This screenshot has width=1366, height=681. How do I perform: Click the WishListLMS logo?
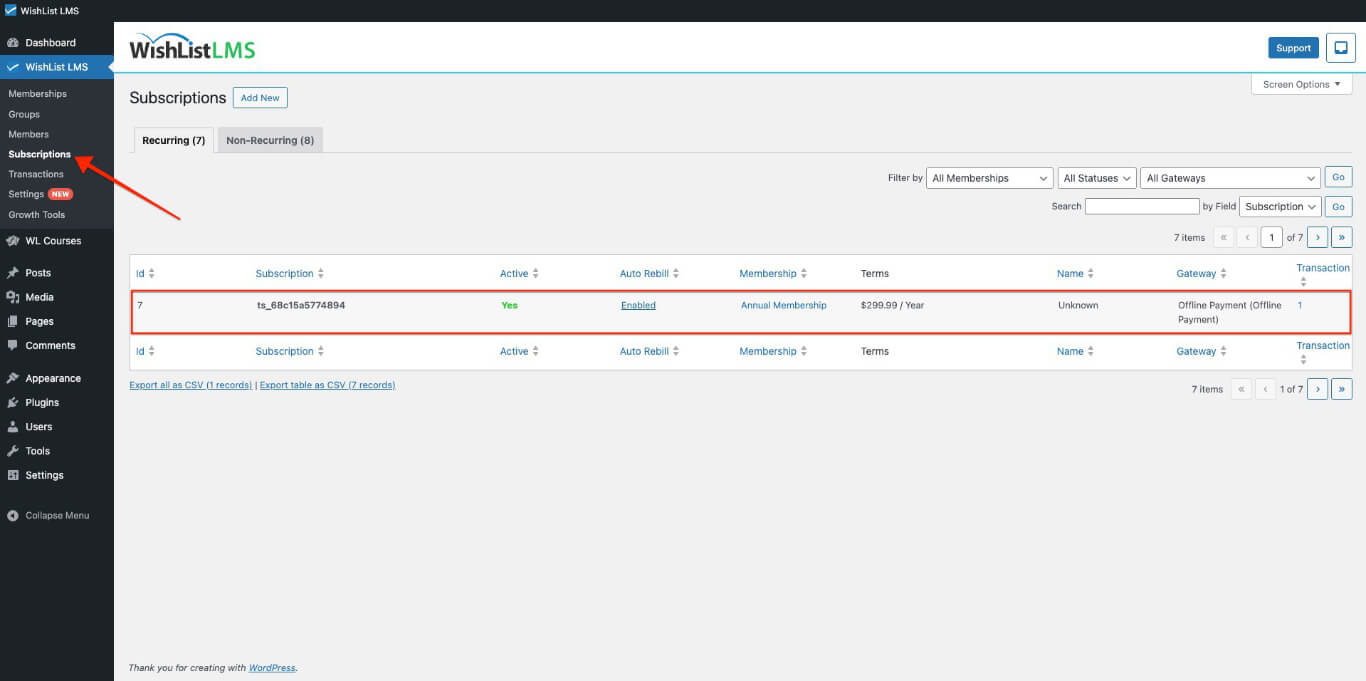point(190,47)
